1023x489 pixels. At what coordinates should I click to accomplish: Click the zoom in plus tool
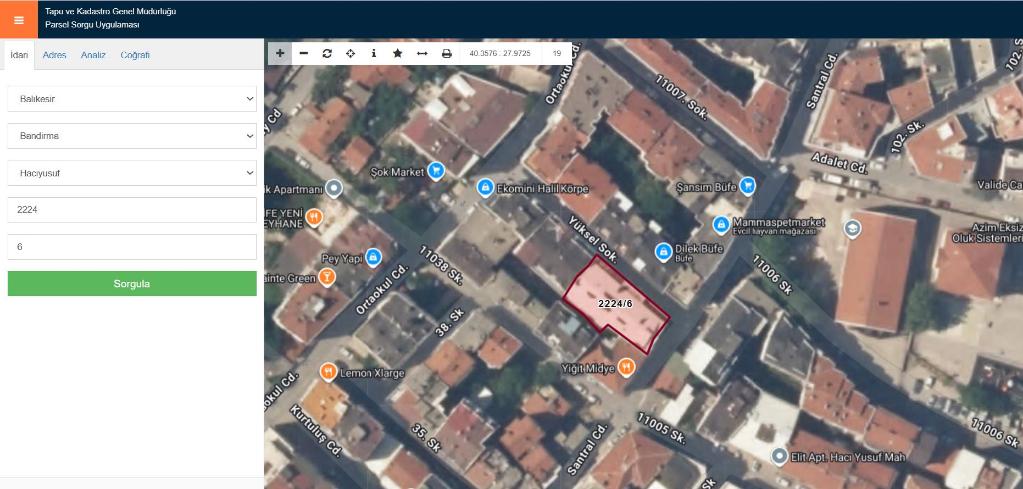[x=280, y=53]
